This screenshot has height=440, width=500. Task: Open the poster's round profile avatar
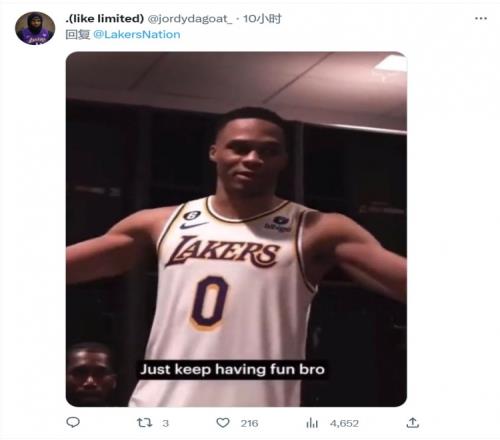click(x=35, y=28)
